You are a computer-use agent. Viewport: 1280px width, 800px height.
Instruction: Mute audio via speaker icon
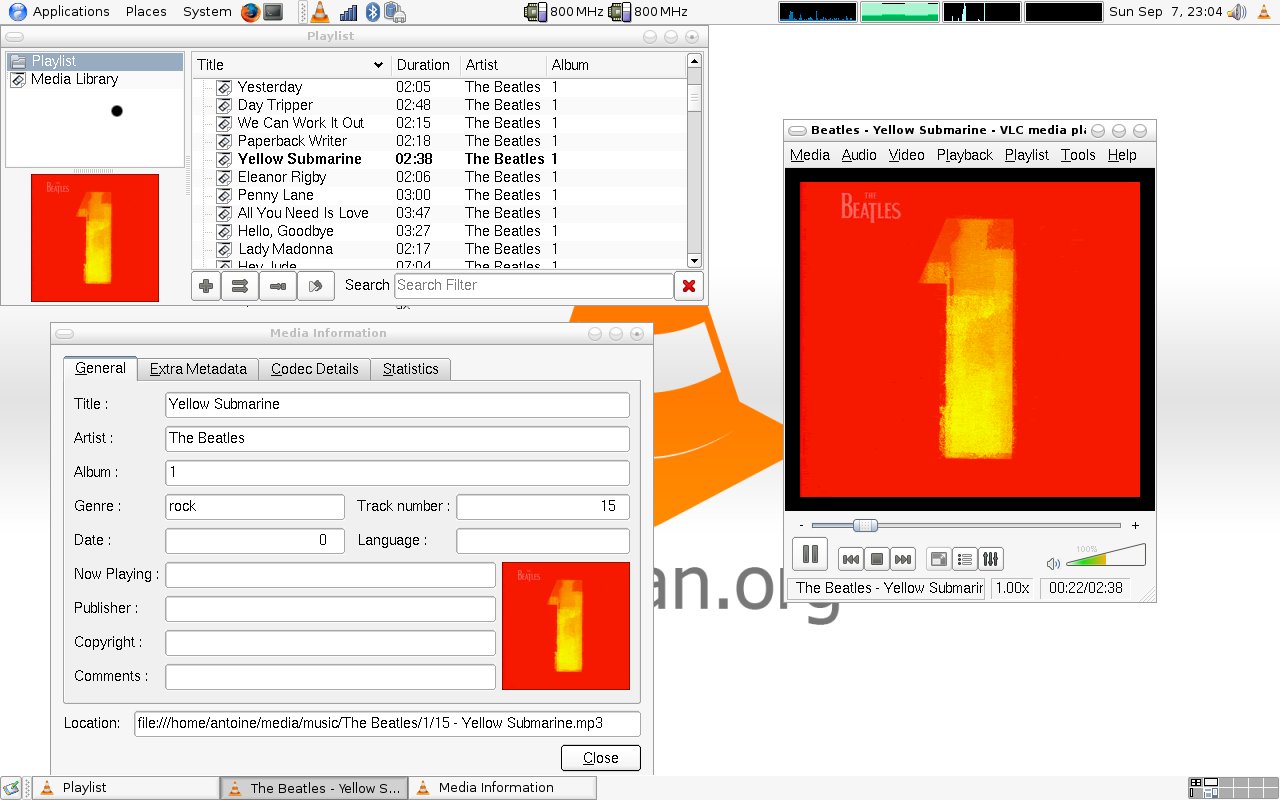[1053, 564]
